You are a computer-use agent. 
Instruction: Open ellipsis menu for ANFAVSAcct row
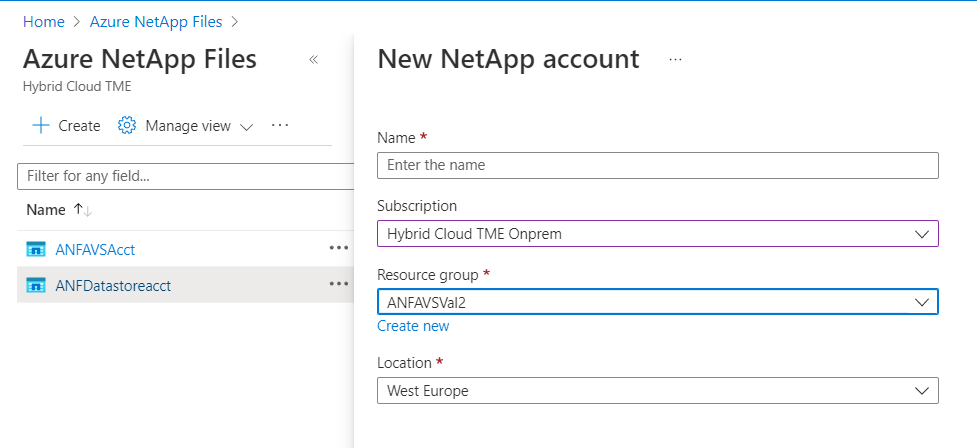pos(338,249)
